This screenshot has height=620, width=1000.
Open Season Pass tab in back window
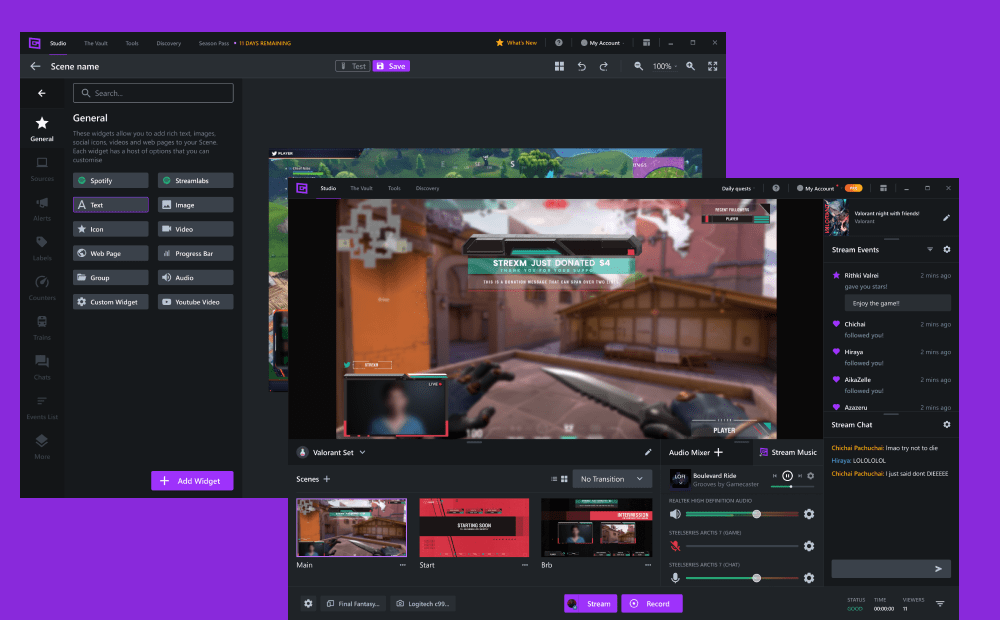(214, 43)
